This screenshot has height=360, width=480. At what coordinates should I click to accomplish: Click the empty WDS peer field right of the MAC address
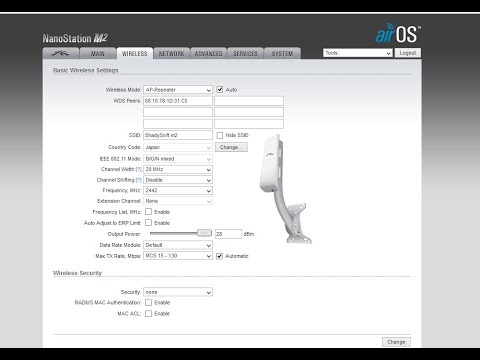249,101
